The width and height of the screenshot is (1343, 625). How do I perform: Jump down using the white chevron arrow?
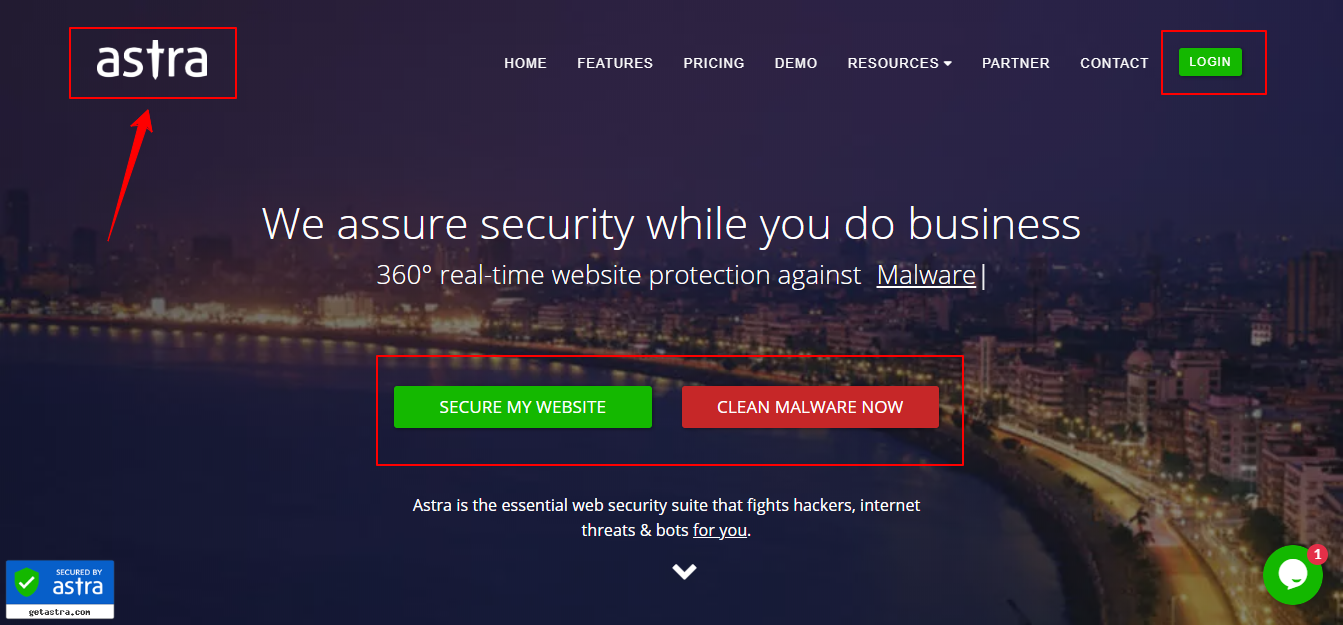(x=684, y=572)
